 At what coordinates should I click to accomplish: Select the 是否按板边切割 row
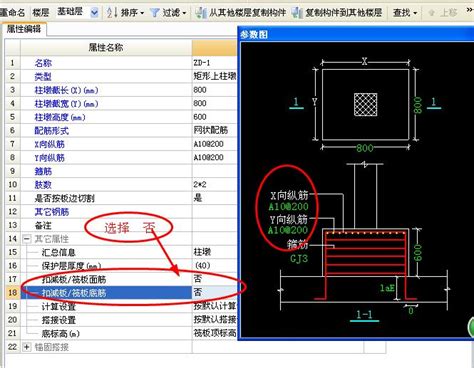point(106,198)
